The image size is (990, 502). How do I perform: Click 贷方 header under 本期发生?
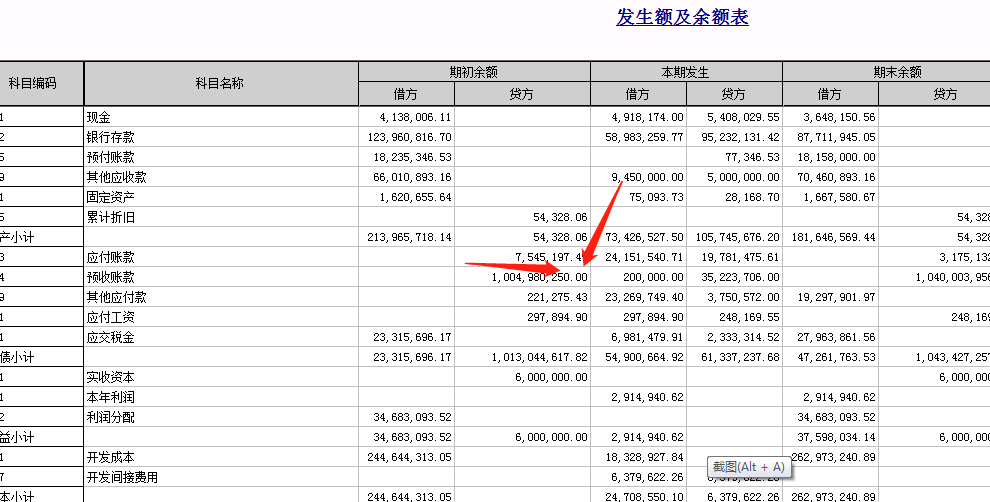pos(734,94)
